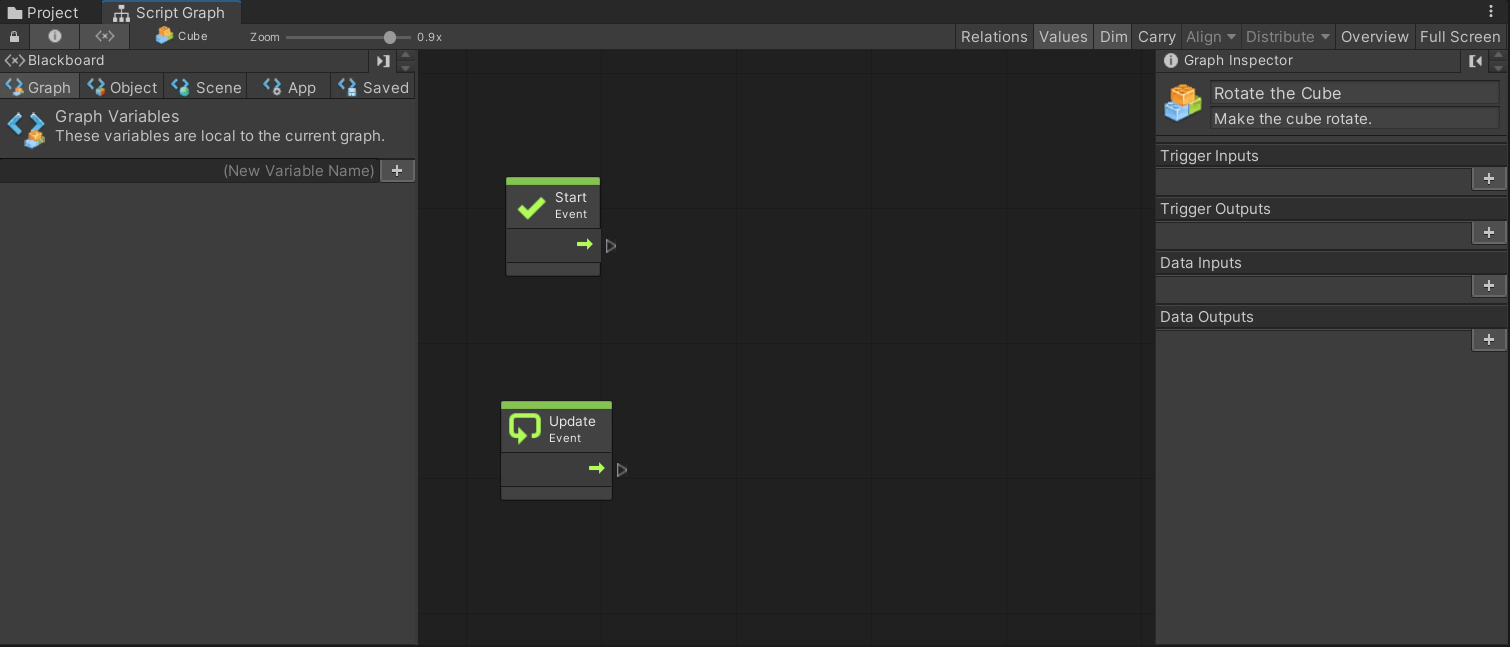Viewport: 1510px width, 647px height.
Task: Open the Distribute dropdown
Action: pos(1287,36)
